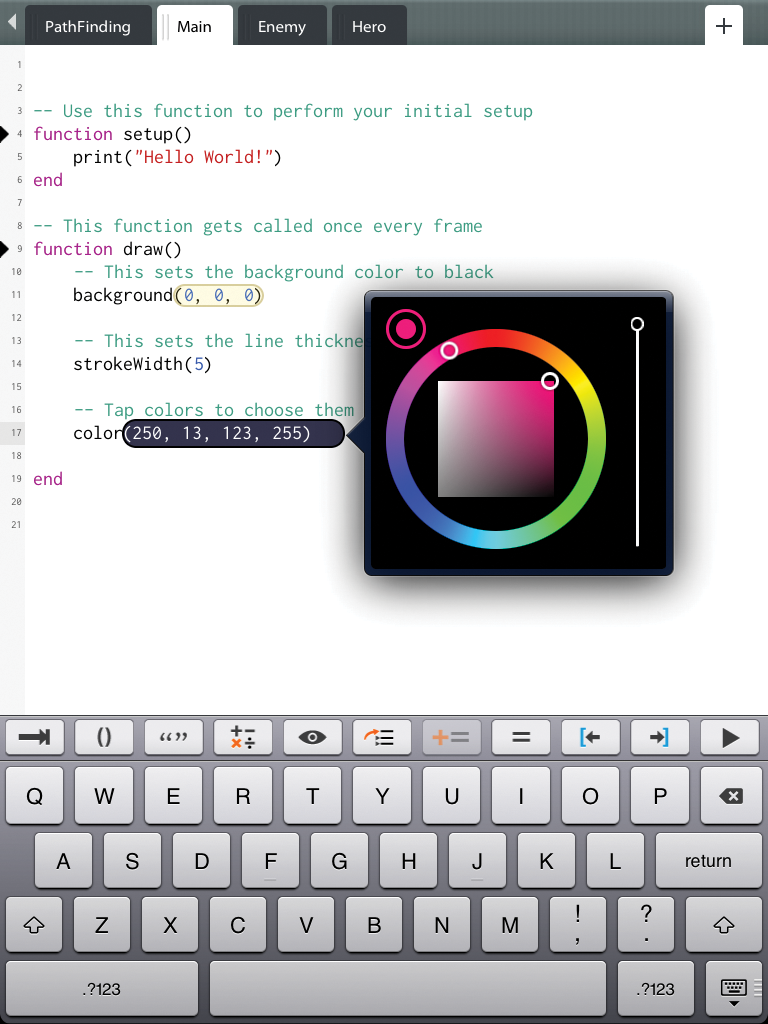
Task: Tap the alpha slider knob
Action: [x=637, y=323]
